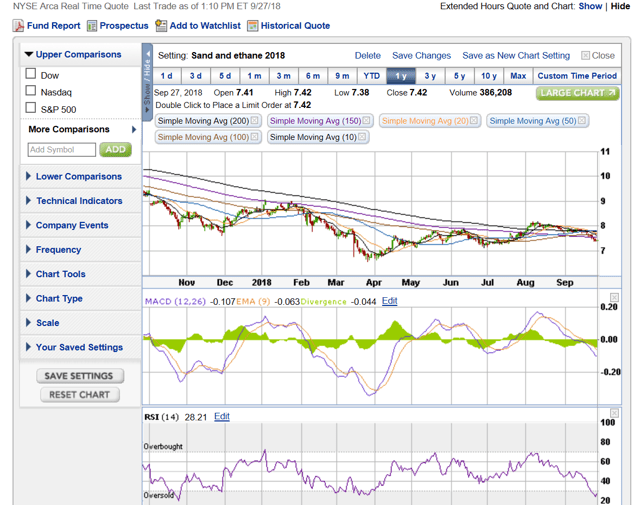640x505 pixels.
Task: Collapse the Show / Hide sidebar handle
Action: 147,82
